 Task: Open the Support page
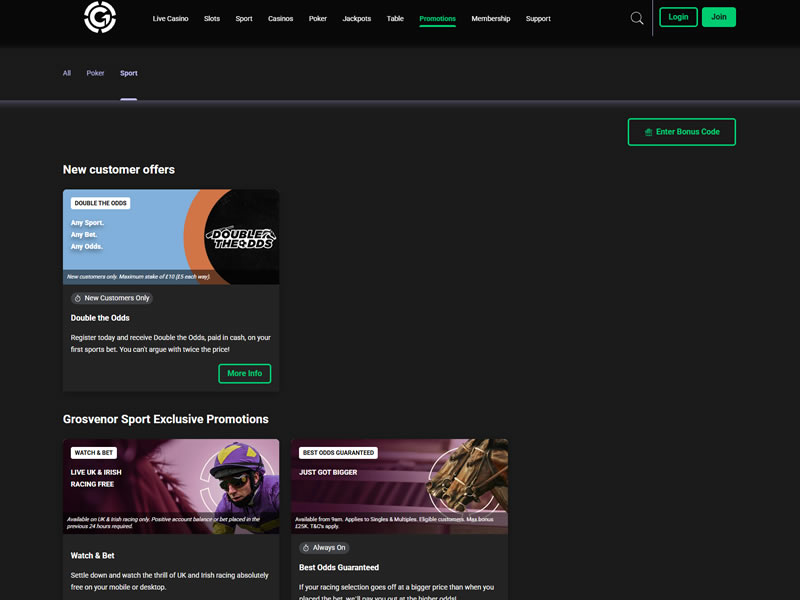tap(538, 19)
